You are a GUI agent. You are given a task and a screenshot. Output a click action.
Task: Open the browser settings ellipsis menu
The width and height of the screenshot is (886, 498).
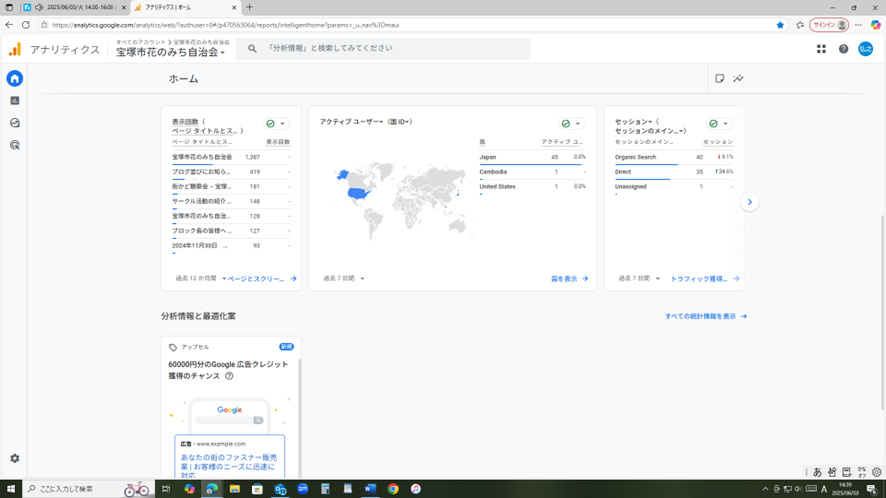(858, 25)
